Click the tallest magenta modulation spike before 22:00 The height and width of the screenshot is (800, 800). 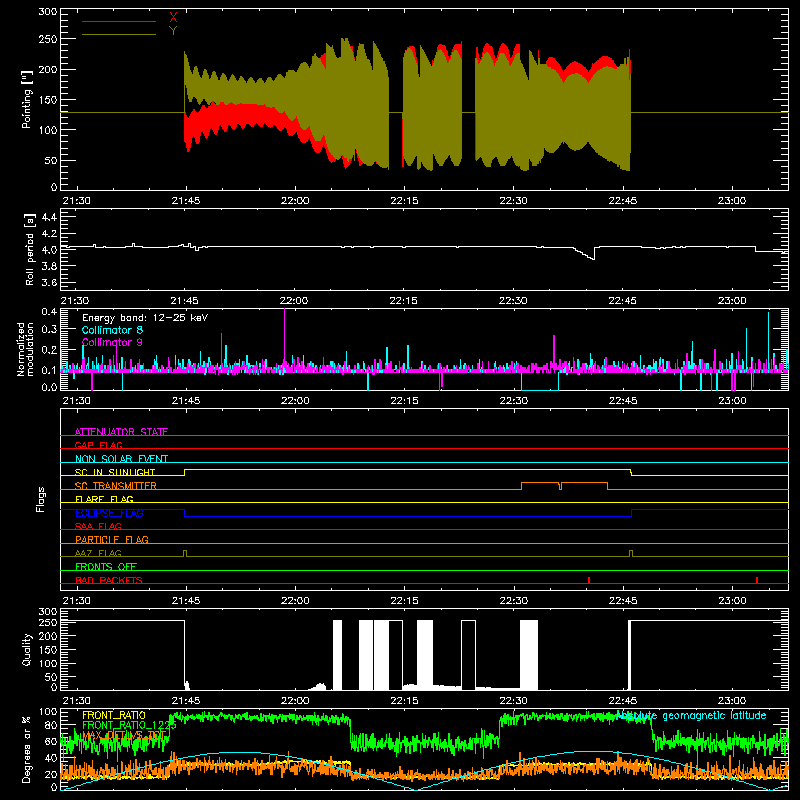pos(285,337)
